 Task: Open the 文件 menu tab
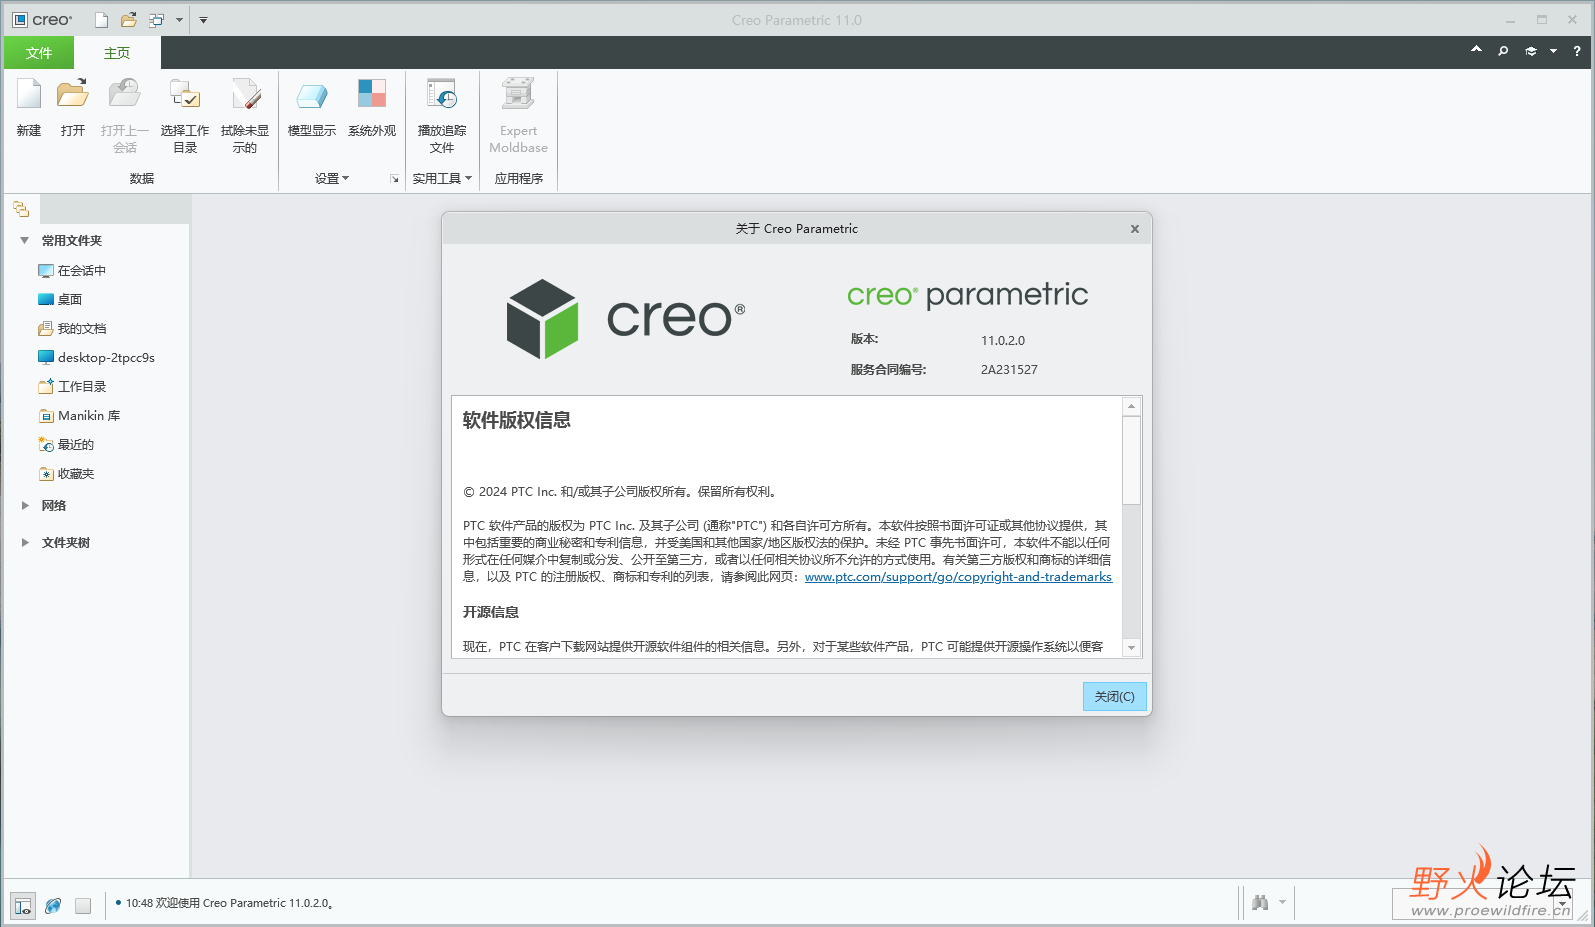pyautogui.click(x=39, y=53)
